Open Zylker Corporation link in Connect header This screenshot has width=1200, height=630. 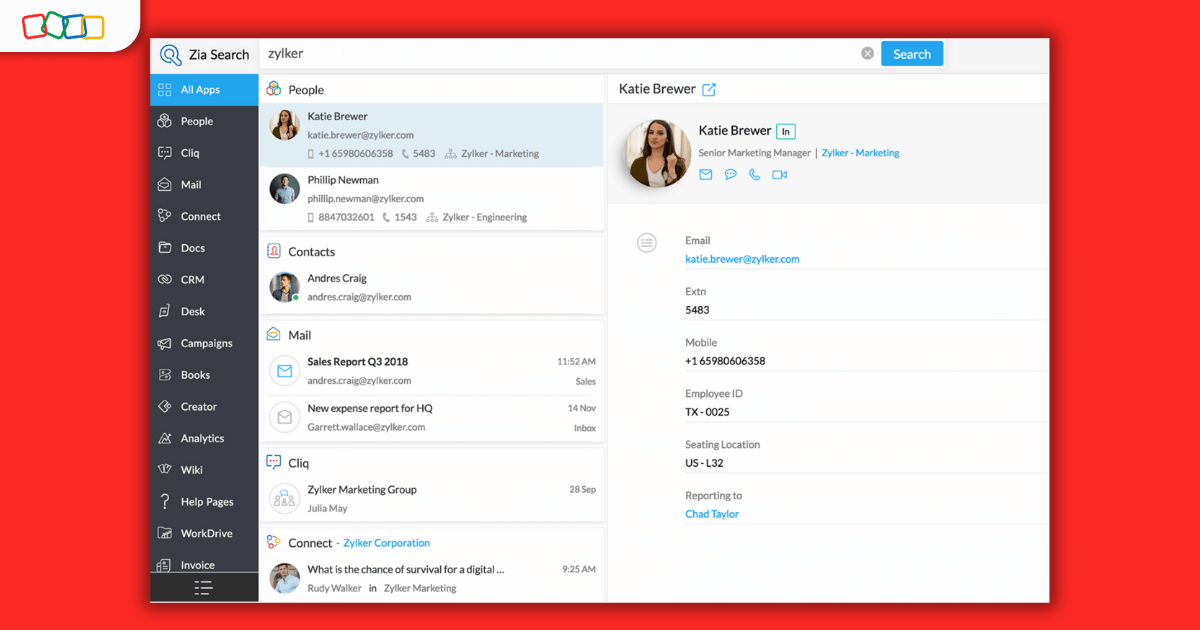click(387, 543)
